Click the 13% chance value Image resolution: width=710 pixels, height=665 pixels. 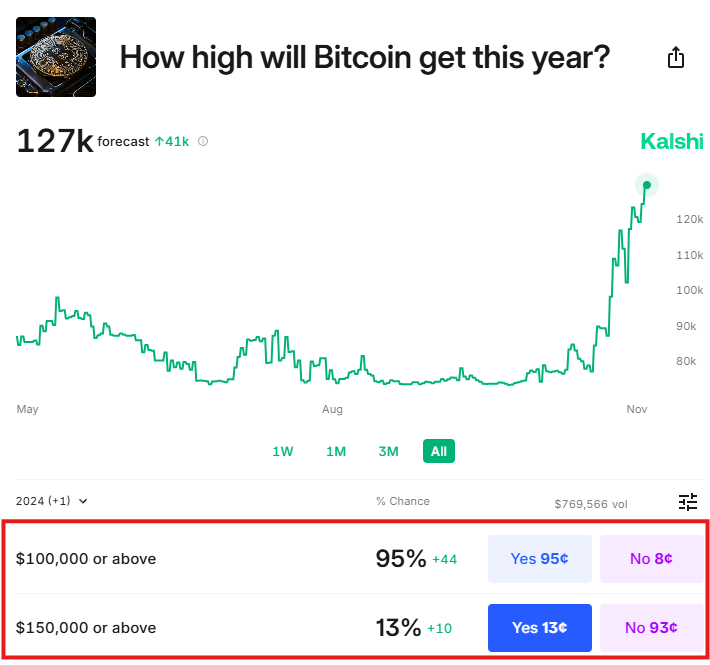(x=398, y=628)
